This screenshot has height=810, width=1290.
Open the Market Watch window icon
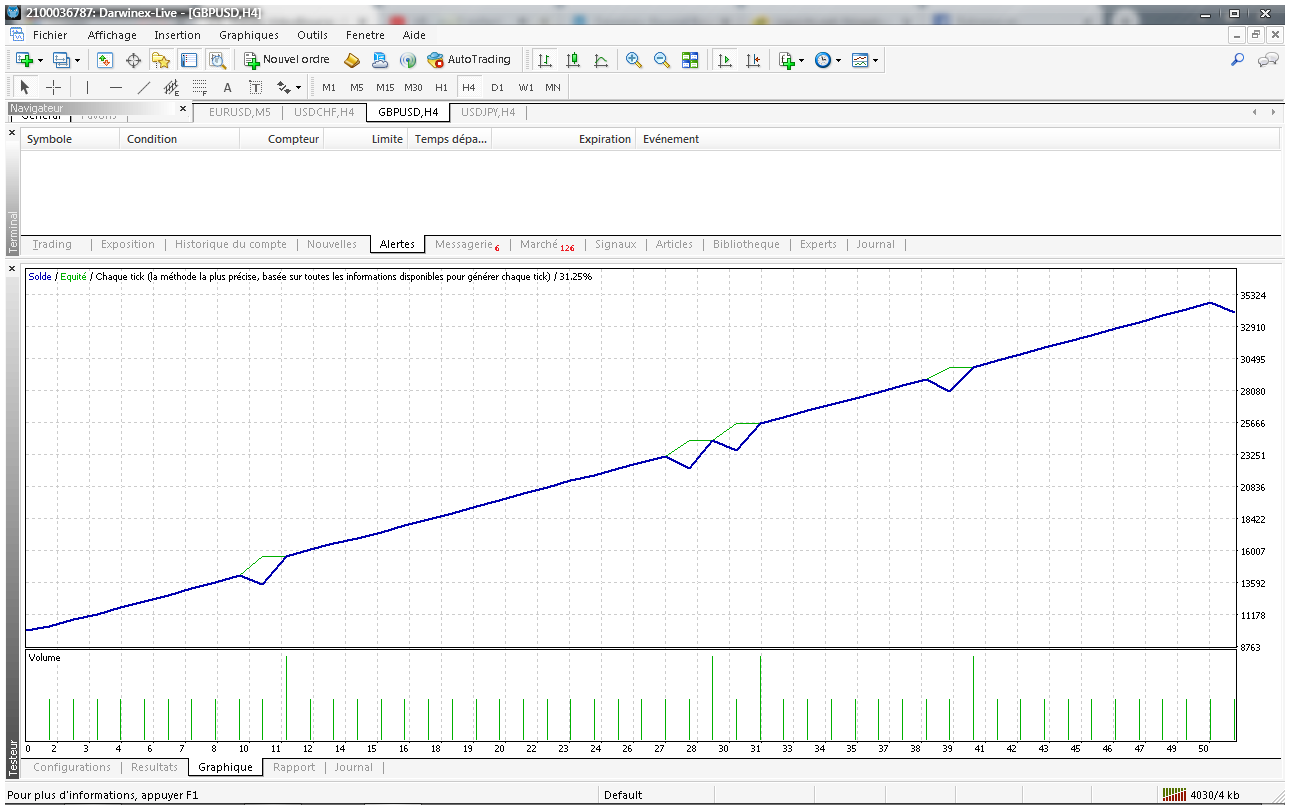click(105, 60)
